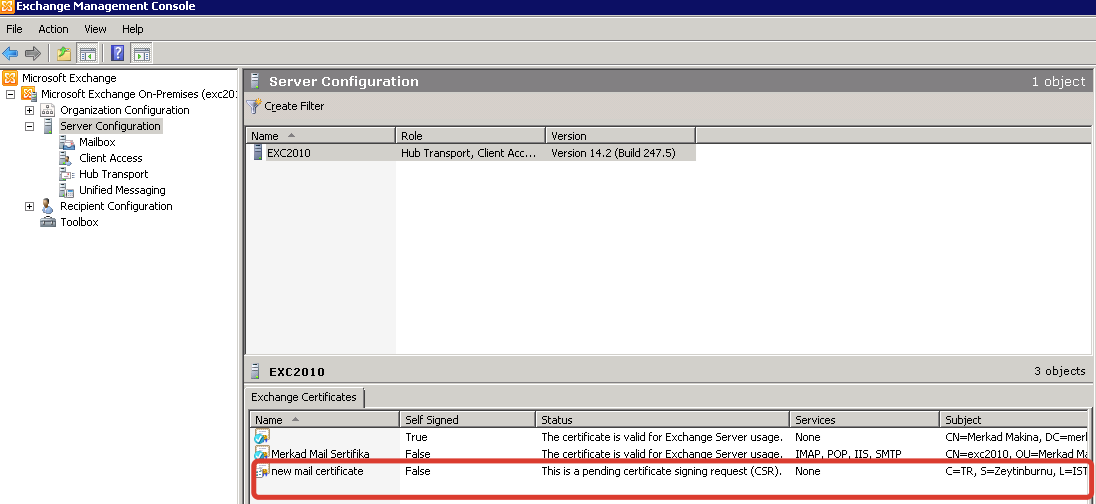Sort servers by Version column header
Screen dimensions: 1096x504
tap(621, 136)
